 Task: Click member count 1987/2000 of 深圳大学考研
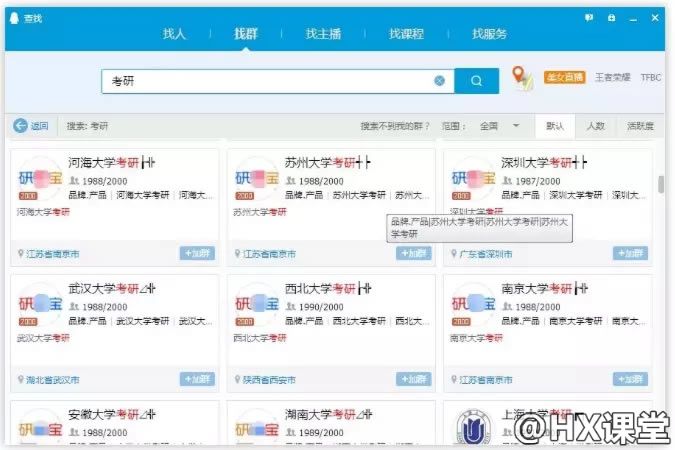[538, 181]
